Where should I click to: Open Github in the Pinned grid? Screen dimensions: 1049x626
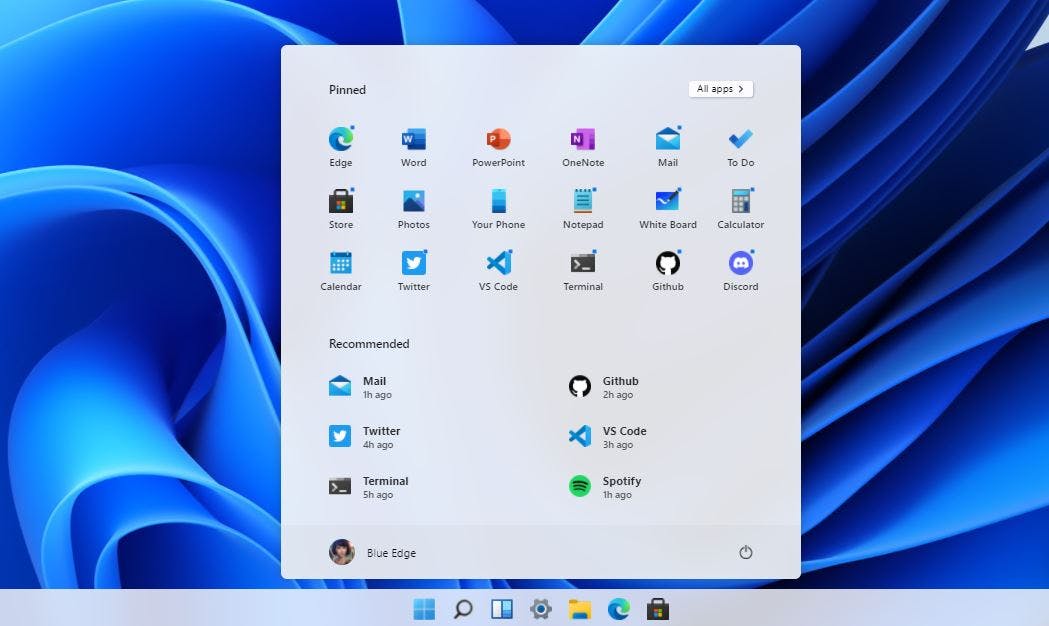tap(668, 270)
